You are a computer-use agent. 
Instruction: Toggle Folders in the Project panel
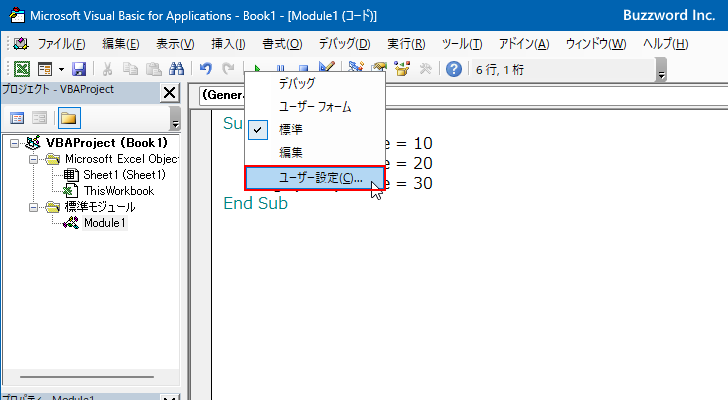coord(69,118)
